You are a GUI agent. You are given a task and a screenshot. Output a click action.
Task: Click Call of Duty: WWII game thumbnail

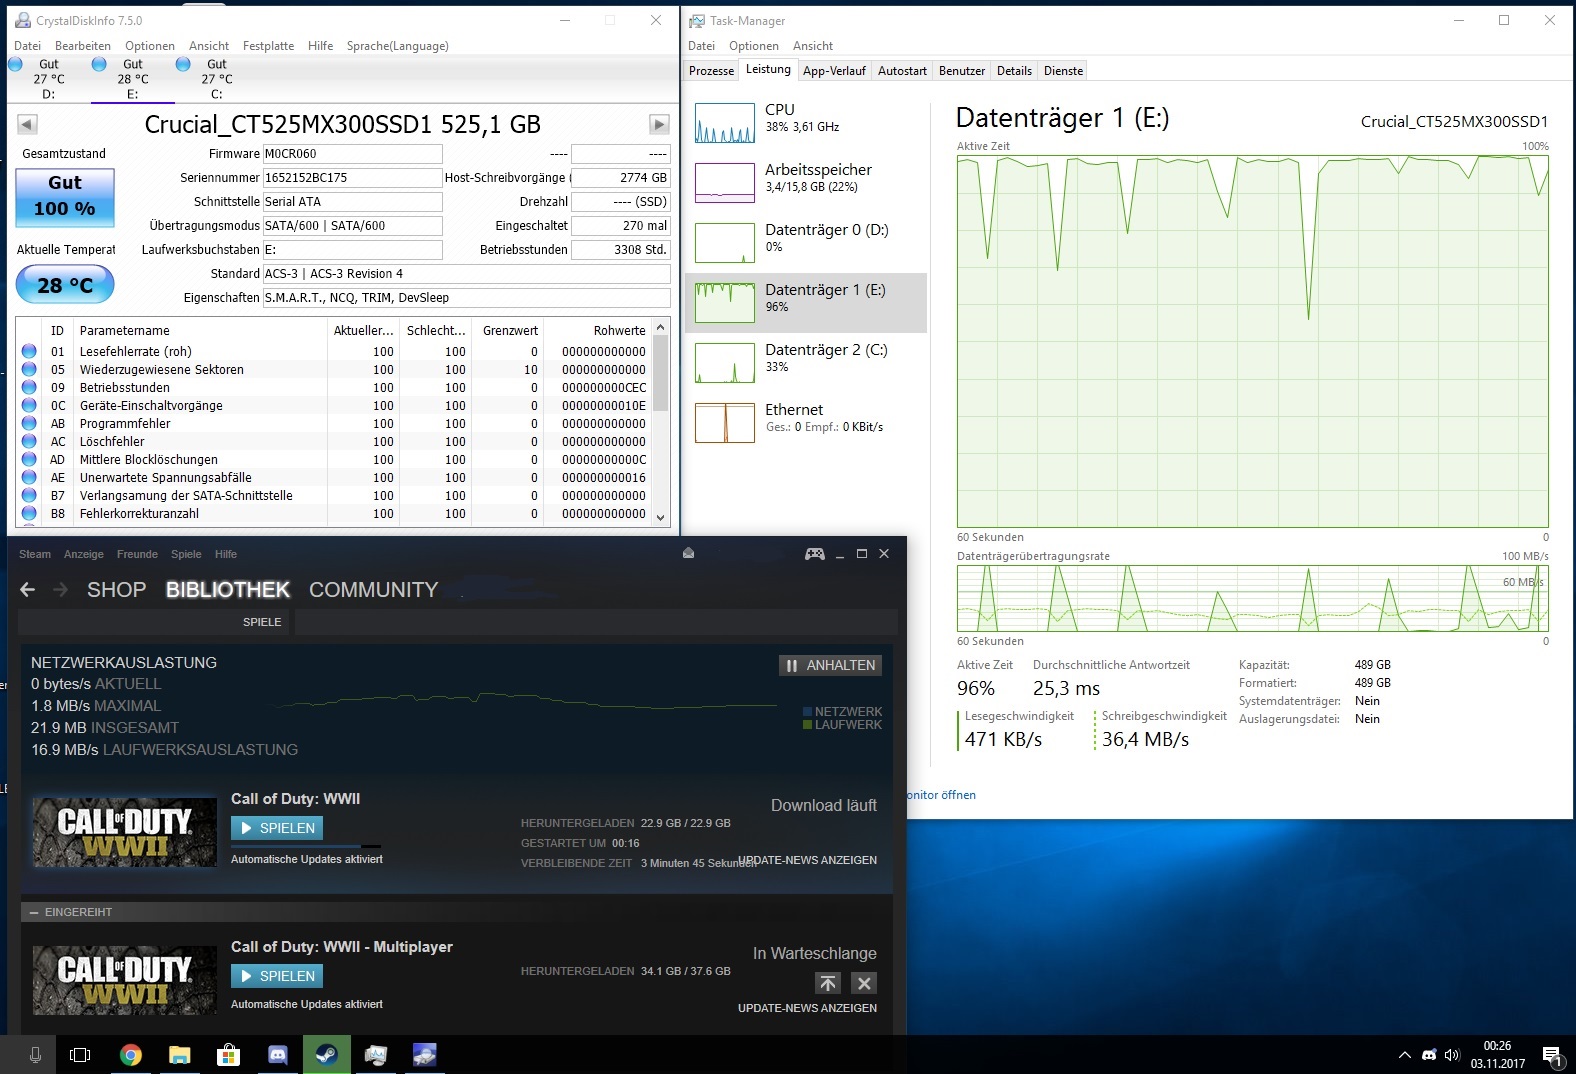click(124, 832)
